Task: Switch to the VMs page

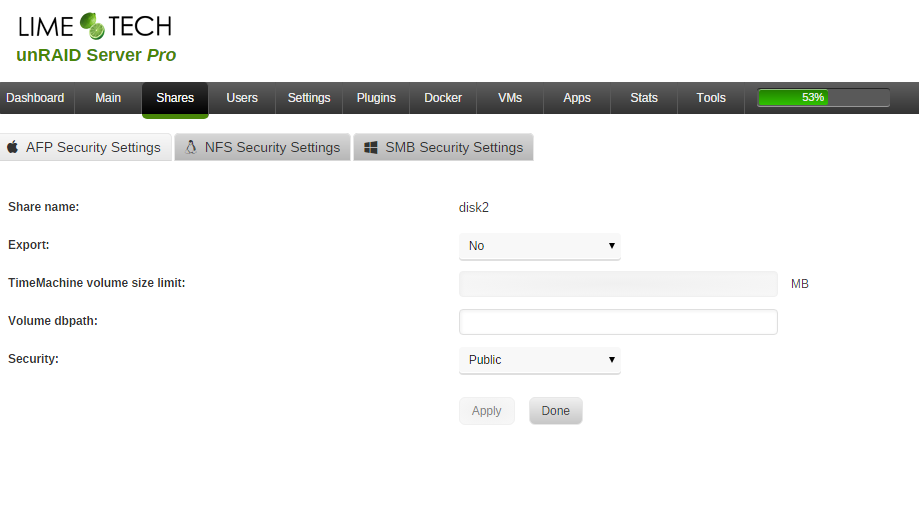Action: pyautogui.click(x=510, y=98)
